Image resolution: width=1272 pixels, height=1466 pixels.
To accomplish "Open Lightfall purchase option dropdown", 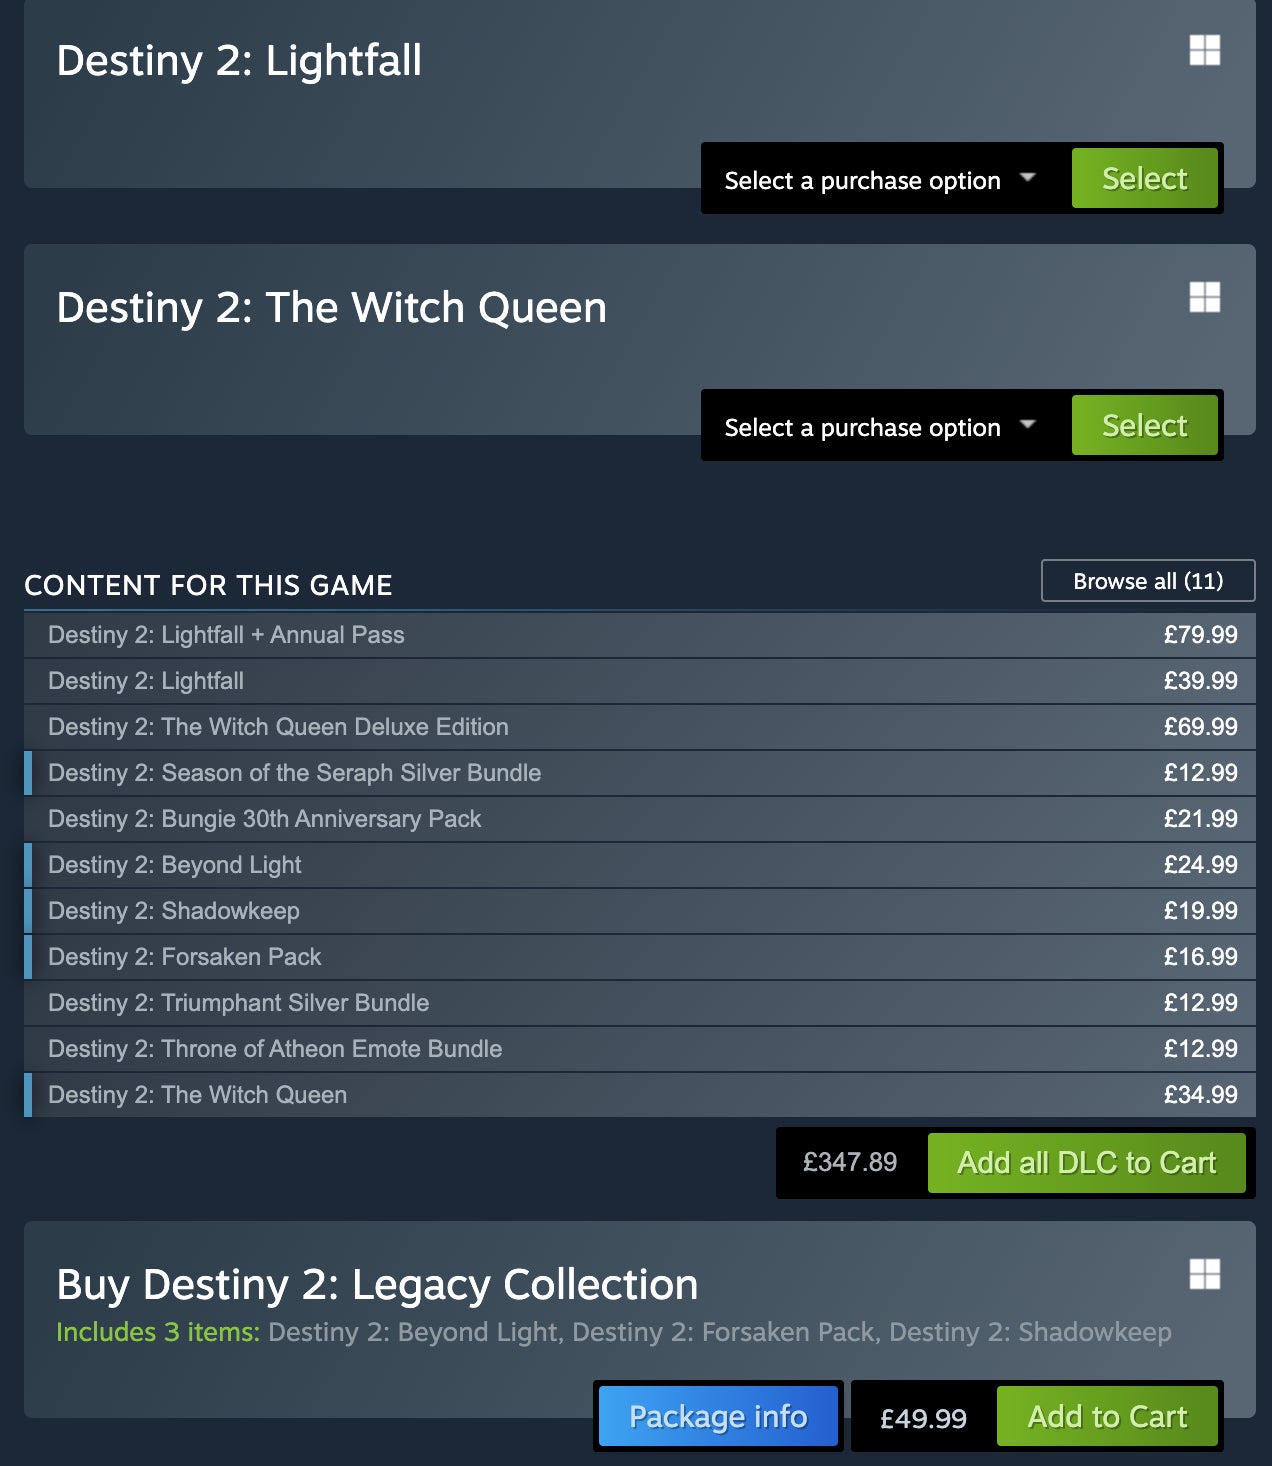I will [880, 180].
